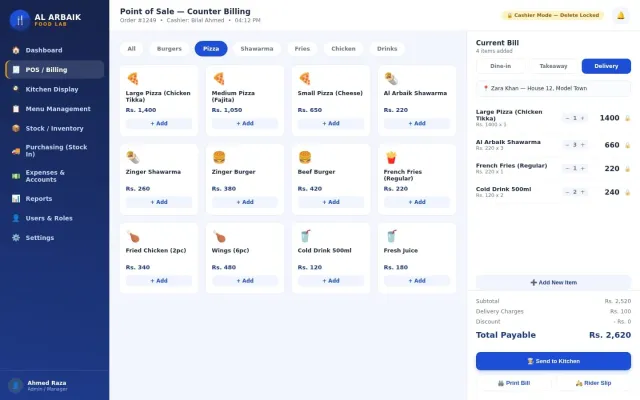This screenshot has height=400, width=640.
Task: Decrease Large Pizza quantity with minus
Action: (567, 118)
